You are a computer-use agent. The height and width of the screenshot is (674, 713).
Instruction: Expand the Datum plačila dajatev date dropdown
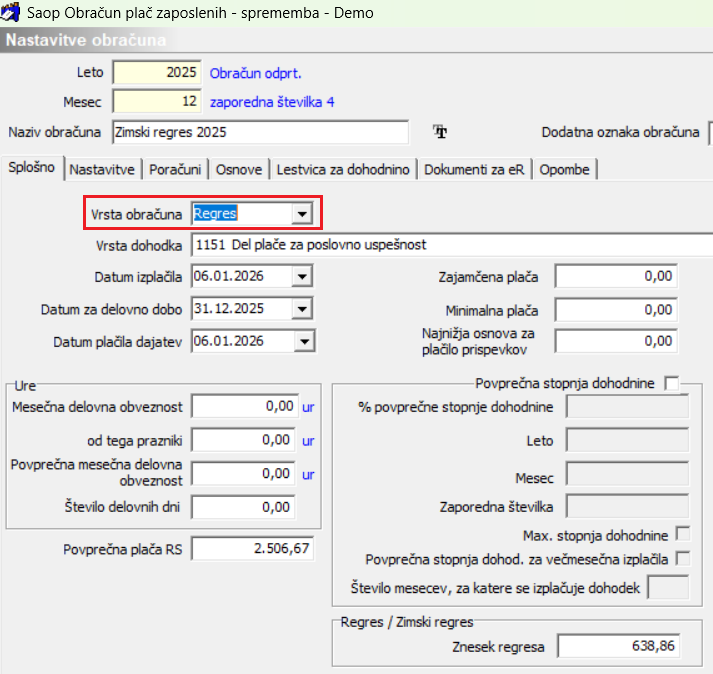304,341
